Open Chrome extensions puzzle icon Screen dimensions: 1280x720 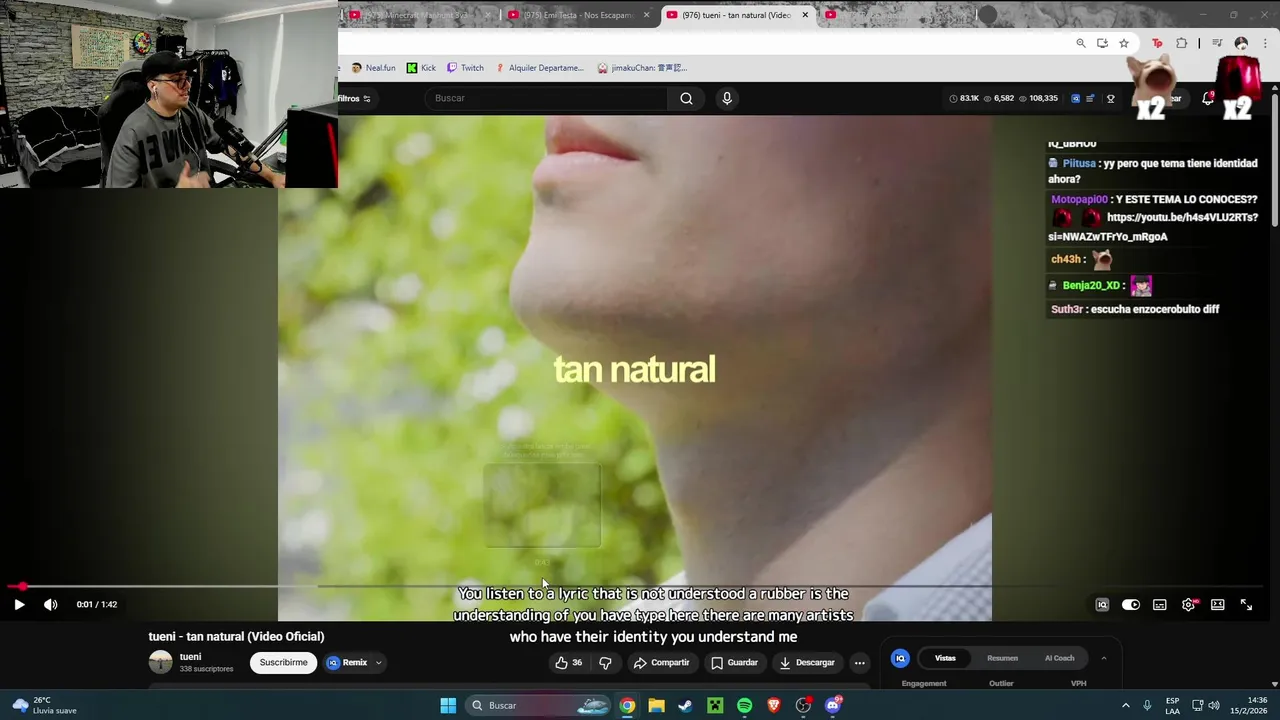tap(1182, 43)
